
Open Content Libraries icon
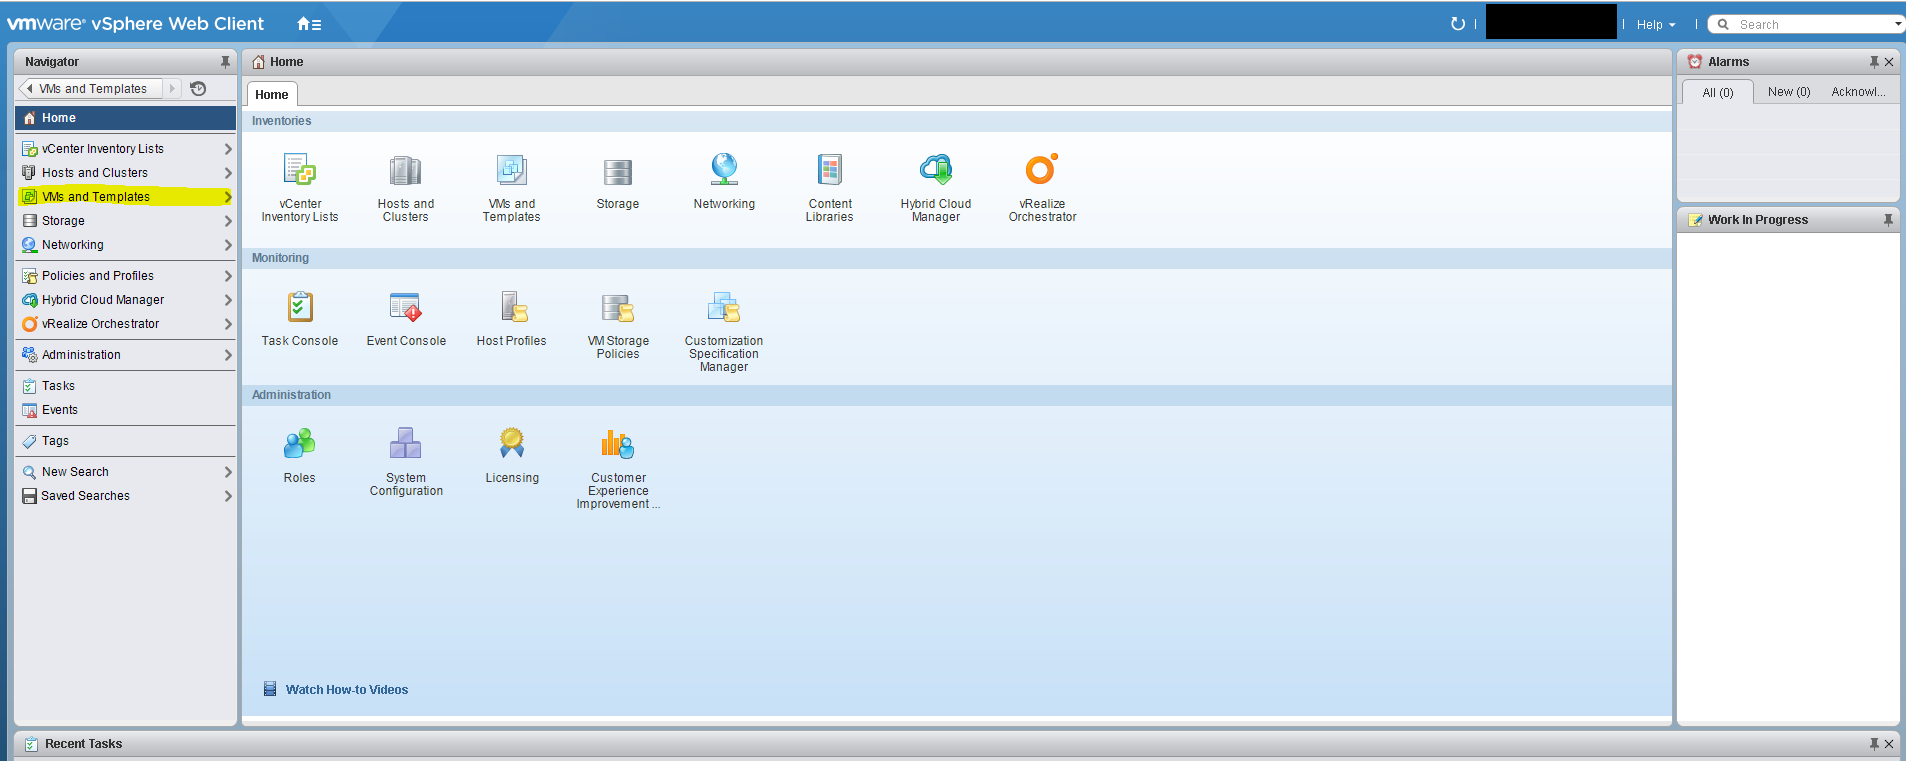(x=830, y=170)
